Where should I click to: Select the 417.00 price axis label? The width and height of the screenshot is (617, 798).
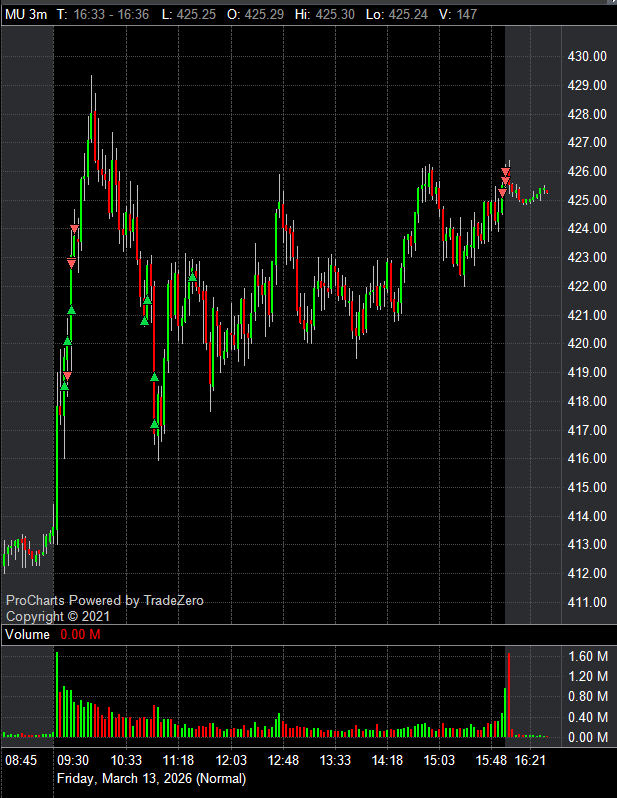(587, 430)
